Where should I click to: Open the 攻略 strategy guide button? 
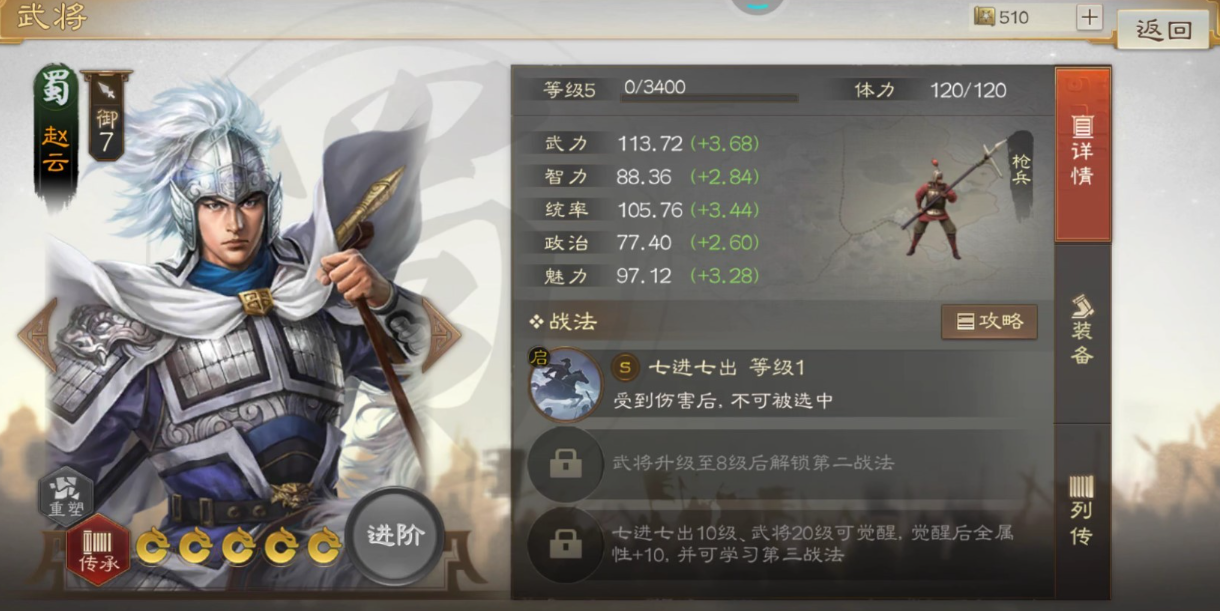[989, 322]
